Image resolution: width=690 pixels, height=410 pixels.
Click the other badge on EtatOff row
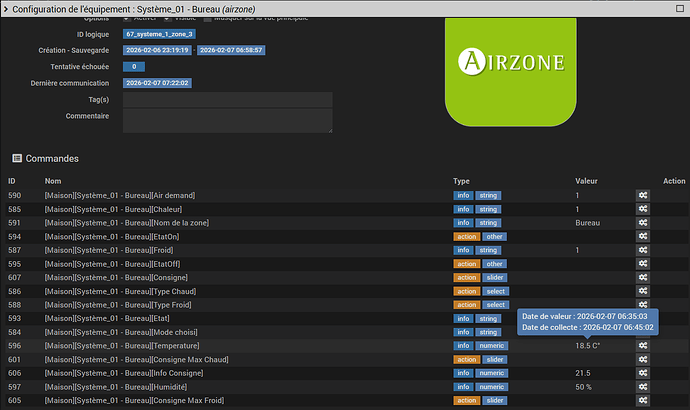click(x=494, y=264)
